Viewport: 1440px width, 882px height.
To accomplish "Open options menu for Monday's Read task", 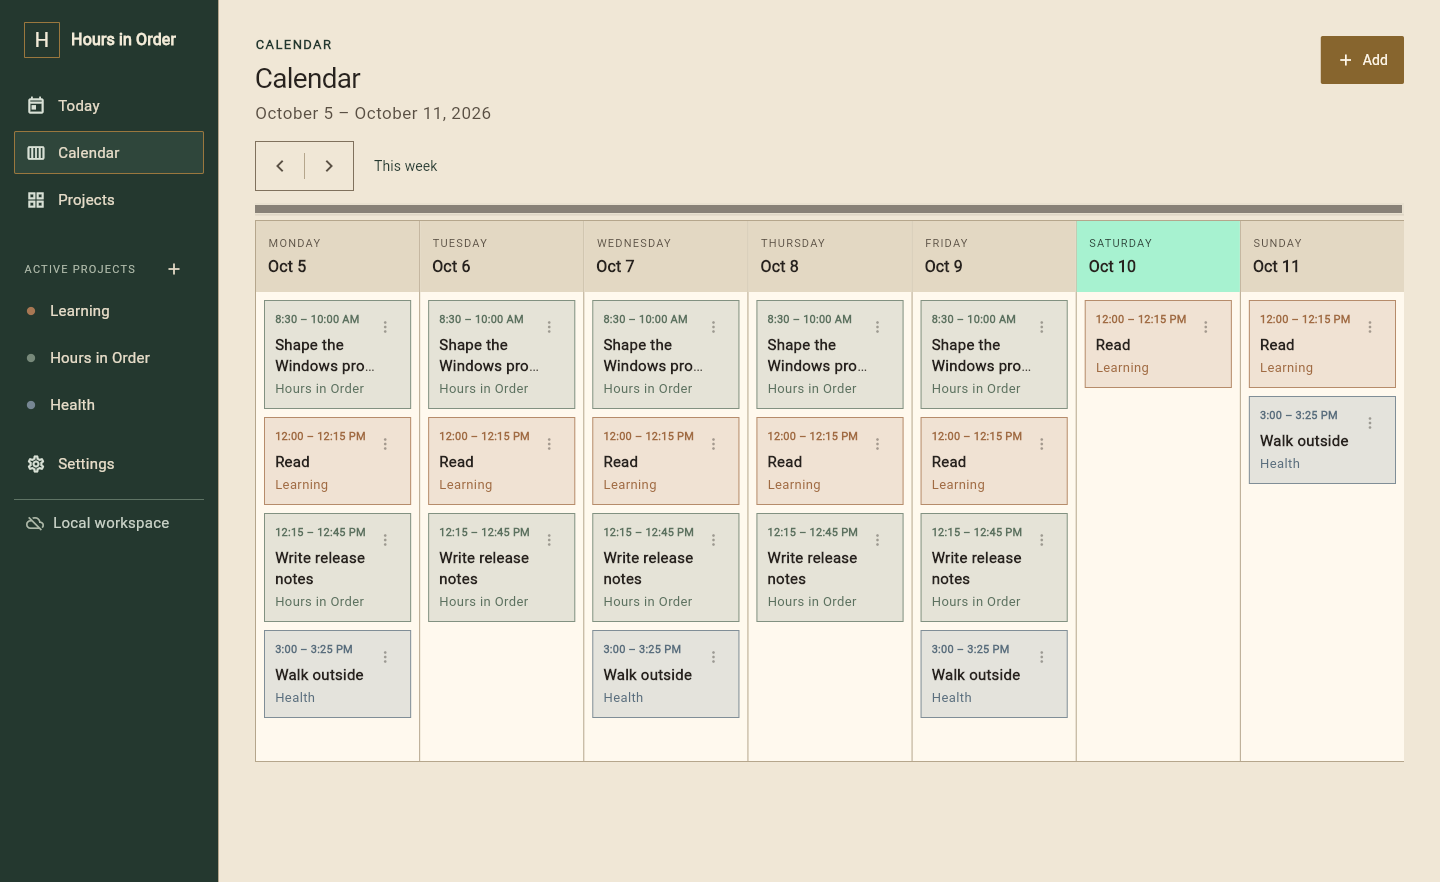I will tap(385, 444).
